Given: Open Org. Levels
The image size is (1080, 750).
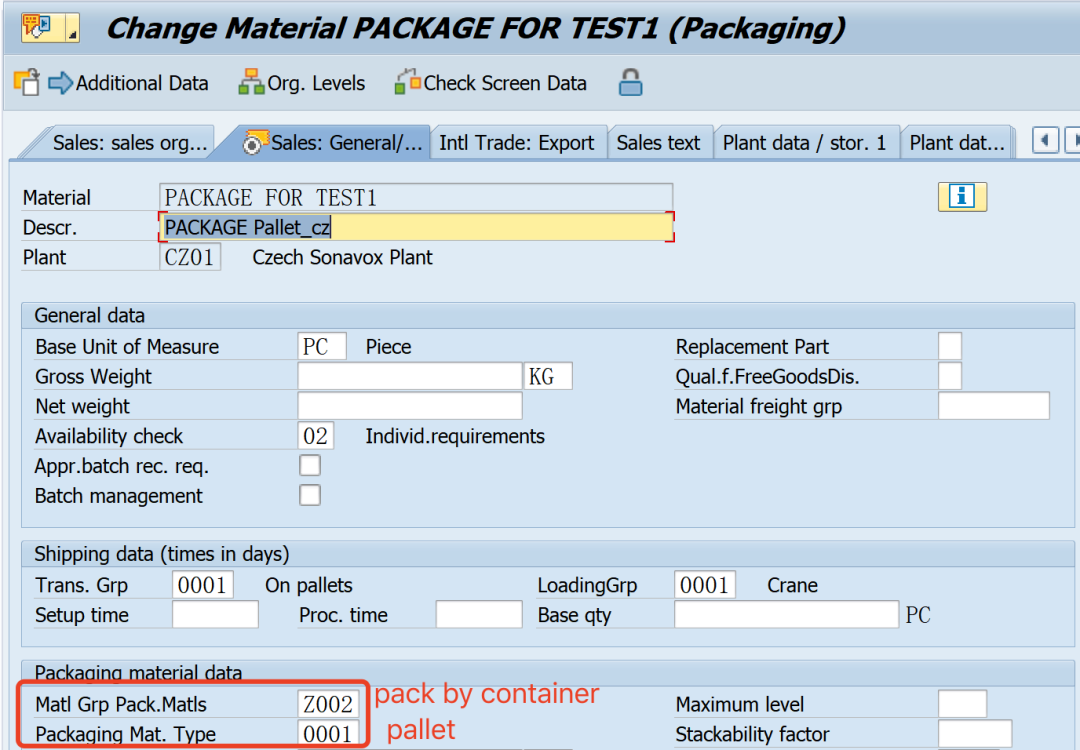Looking at the screenshot, I should pyautogui.click(x=302, y=83).
